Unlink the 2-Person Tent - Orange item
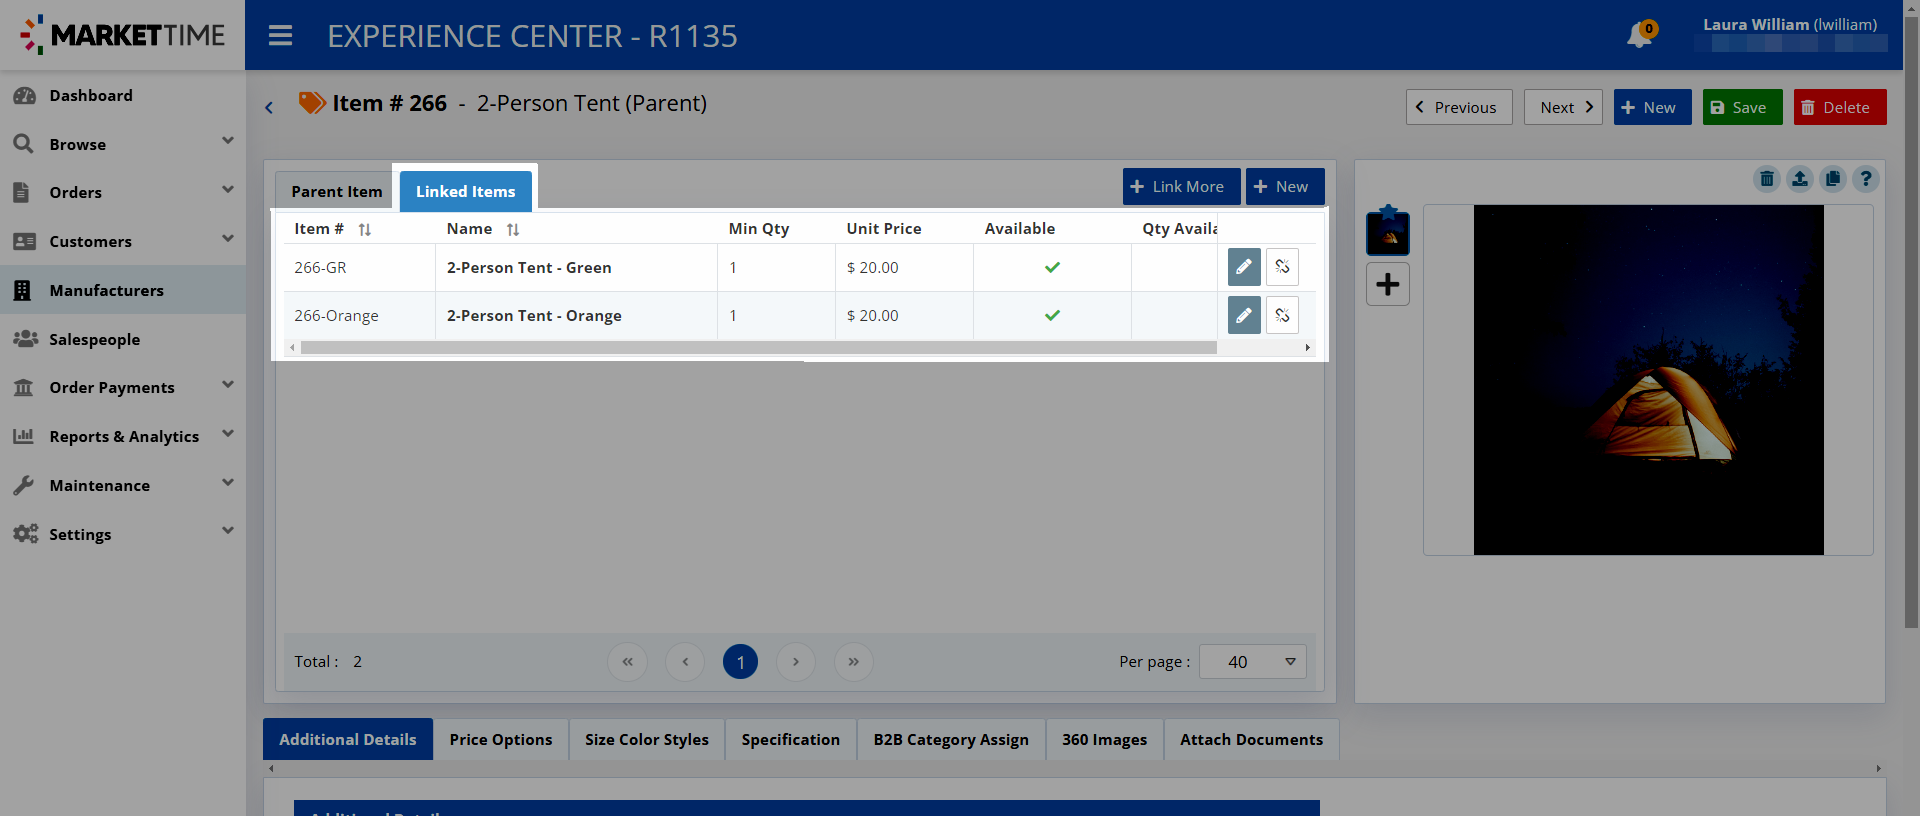Viewport: 1920px width, 816px height. point(1282,316)
